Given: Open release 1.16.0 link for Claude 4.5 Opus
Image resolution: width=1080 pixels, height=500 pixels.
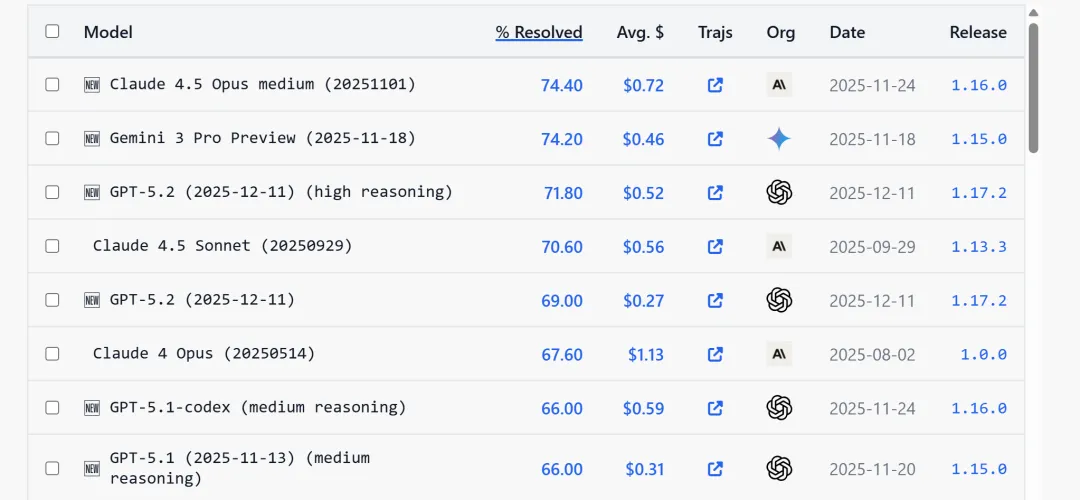Looking at the screenshot, I should point(978,85).
